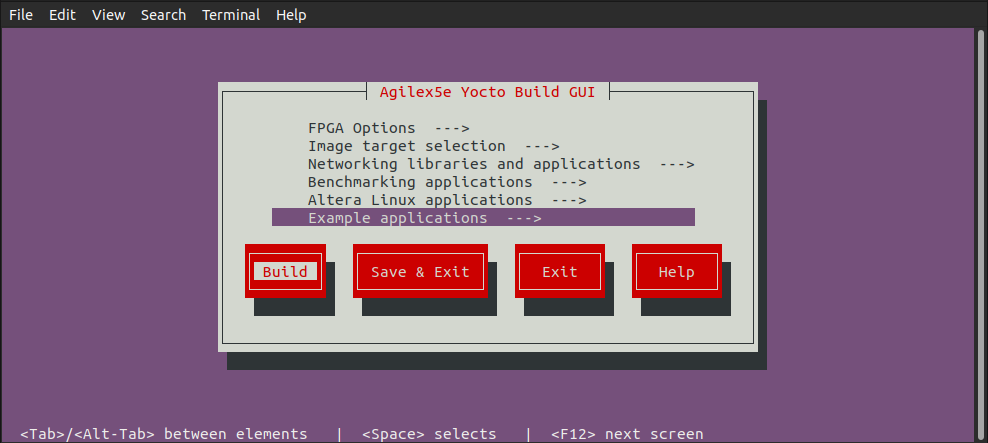Expand Altera Linux applications submenu
The image size is (988, 443).
[x=447, y=200]
